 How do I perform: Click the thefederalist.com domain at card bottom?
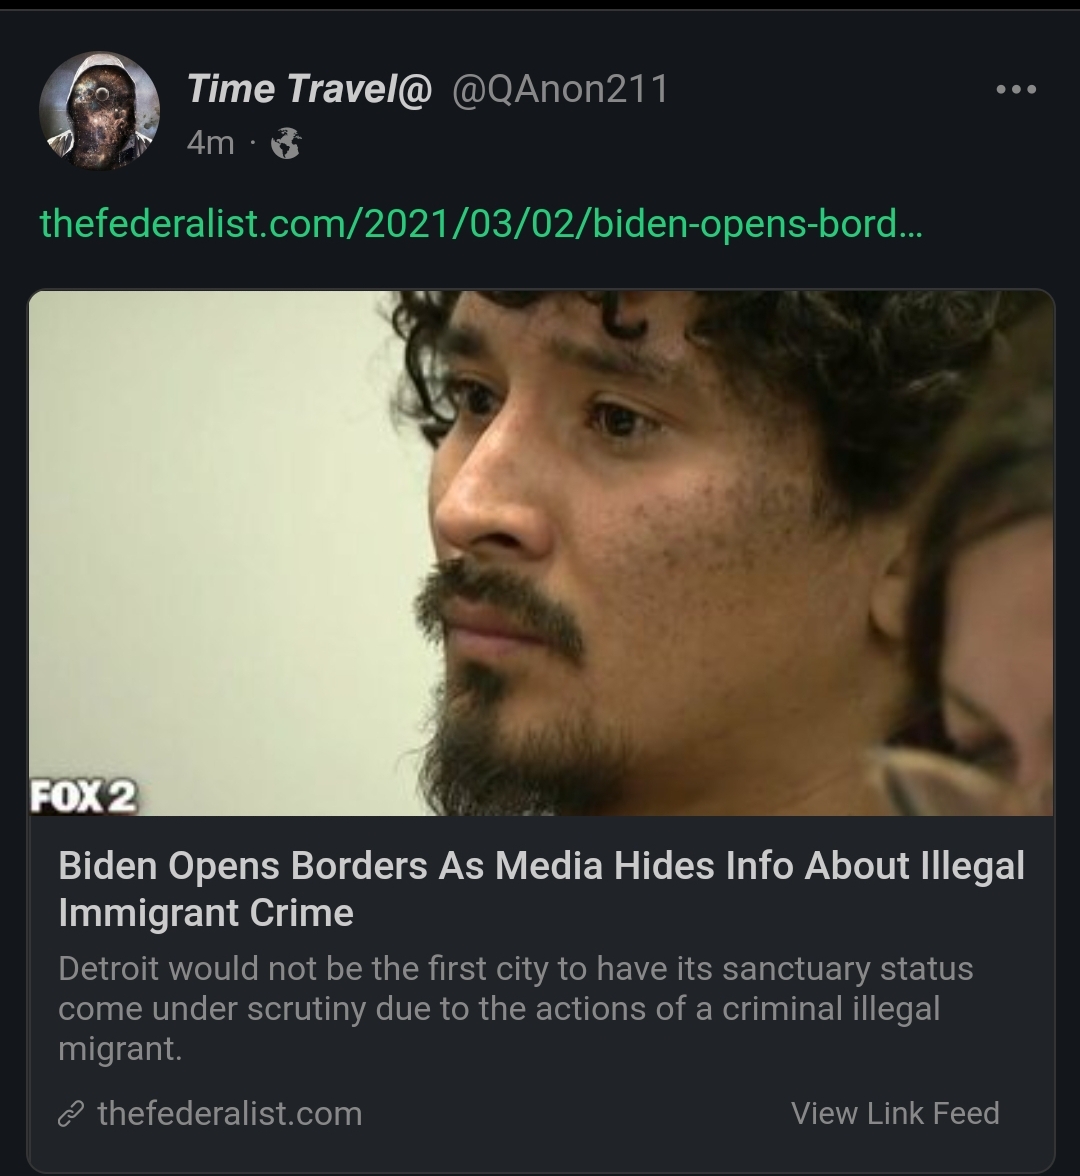pyautogui.click(x=230, y=1114)
